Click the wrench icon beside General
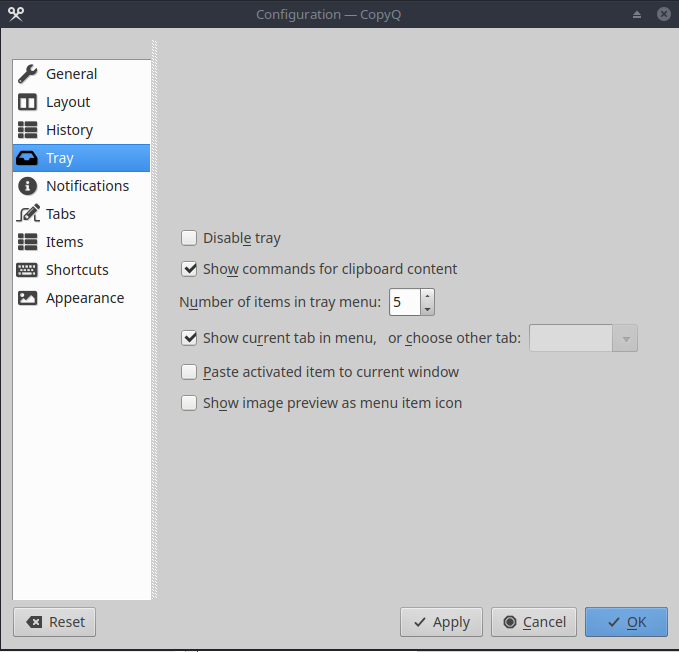The width and height of the screenshot is (679, 652). 28,74
